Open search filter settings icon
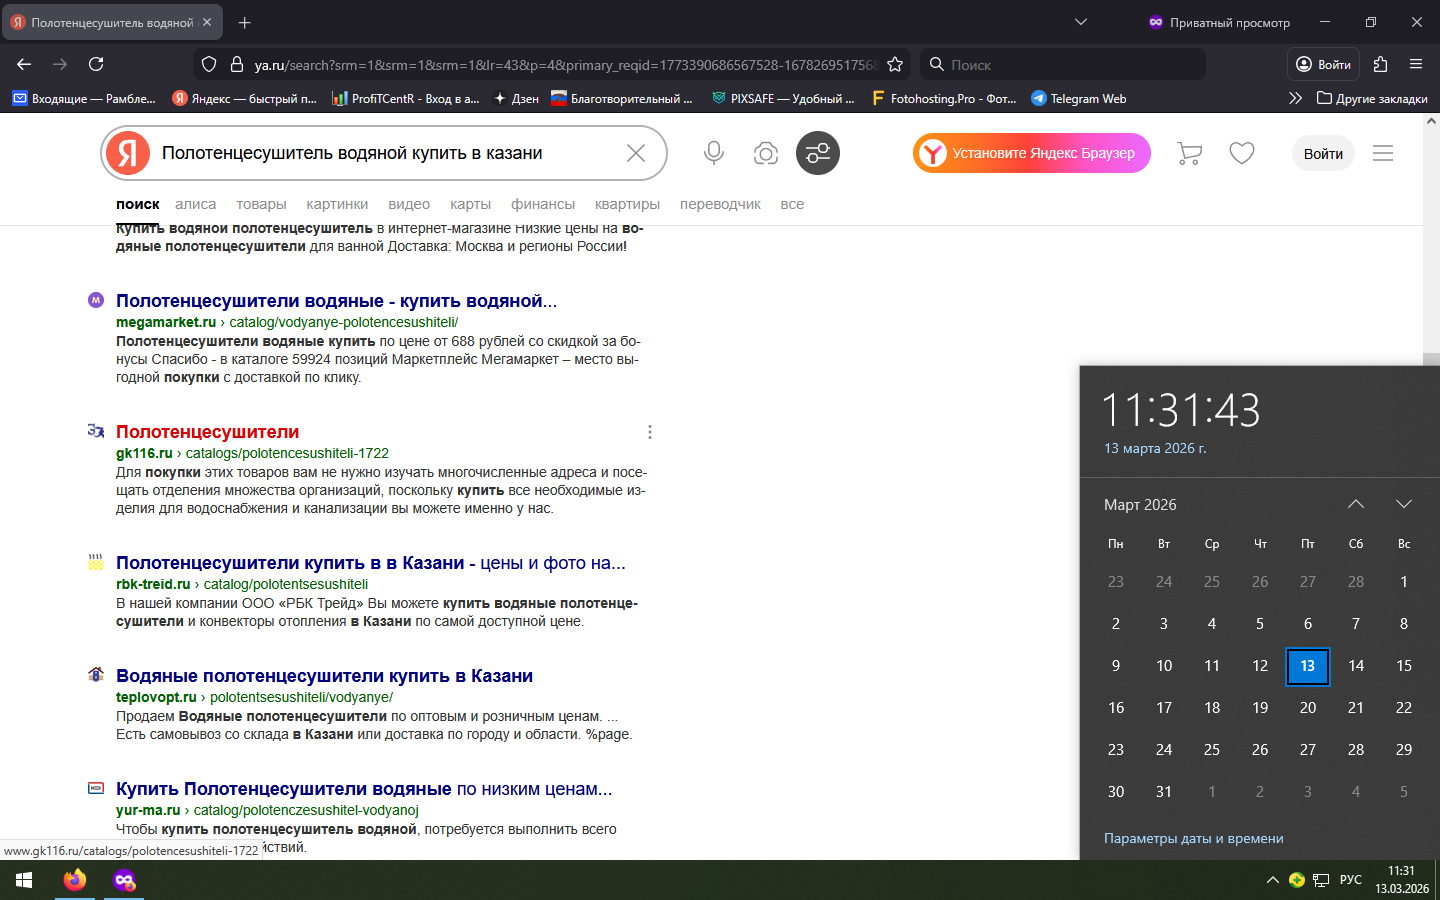 (x=817, y=153)
